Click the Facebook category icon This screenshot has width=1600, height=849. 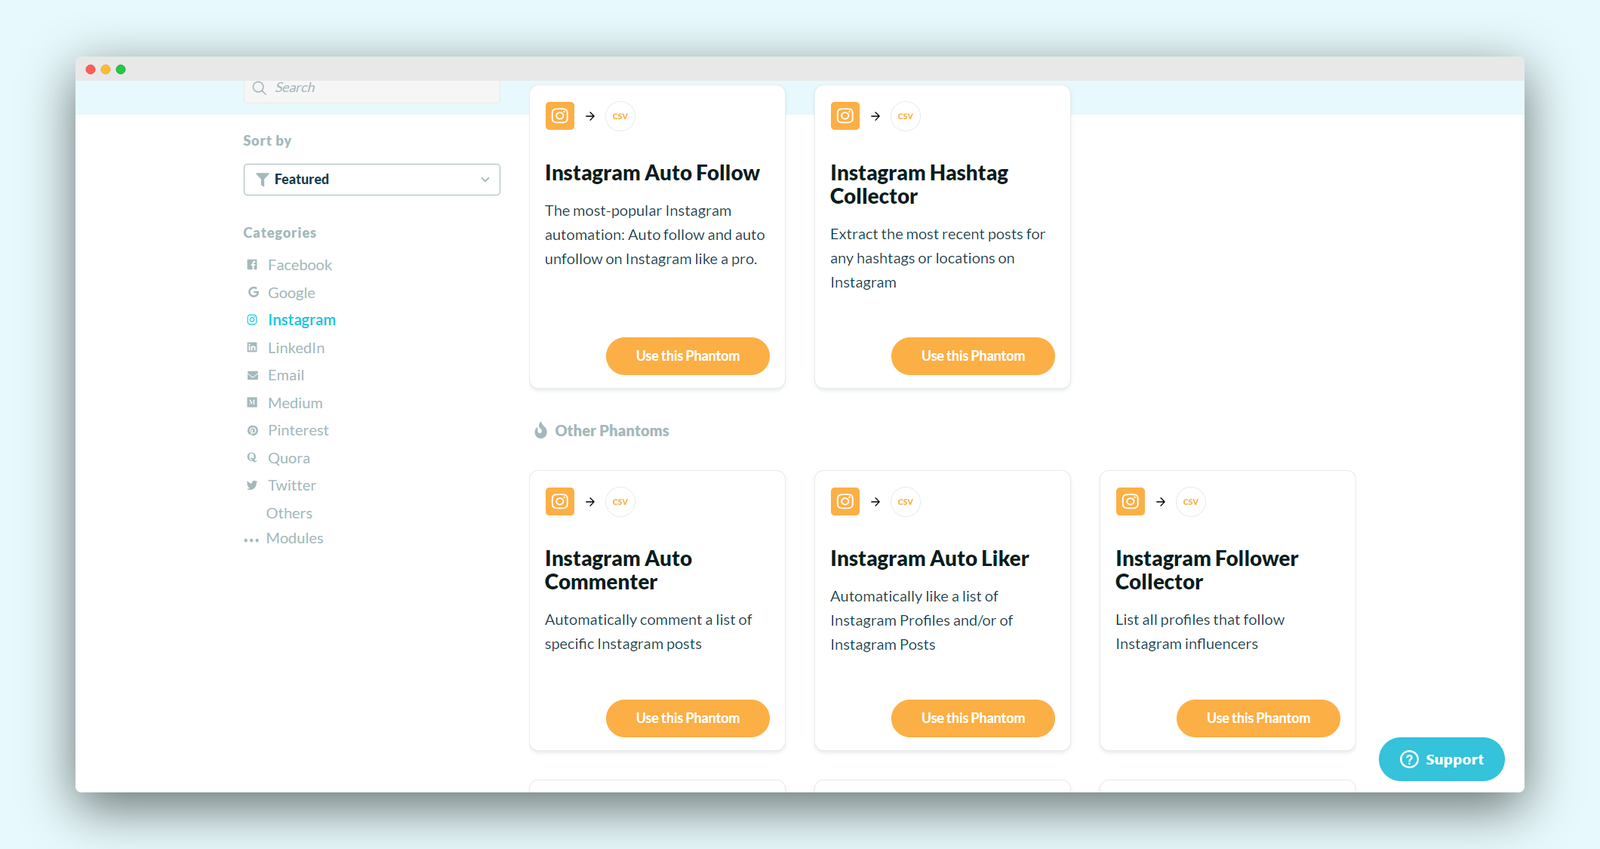[x=252, y=265]
